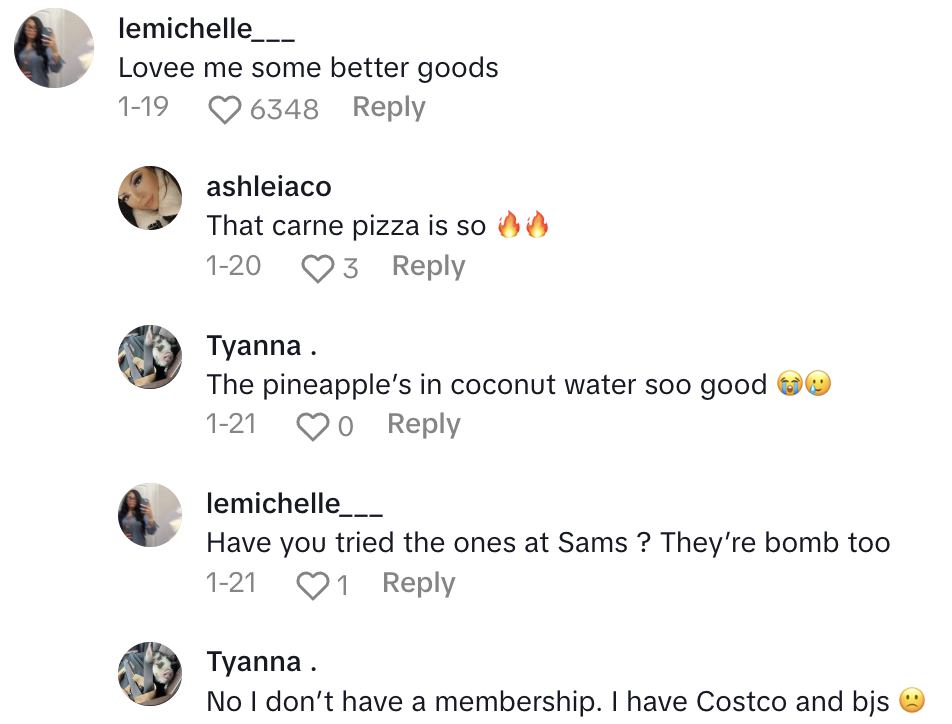Open ashleiaco's profile picture
952x724 pixels.
point(150,198)
